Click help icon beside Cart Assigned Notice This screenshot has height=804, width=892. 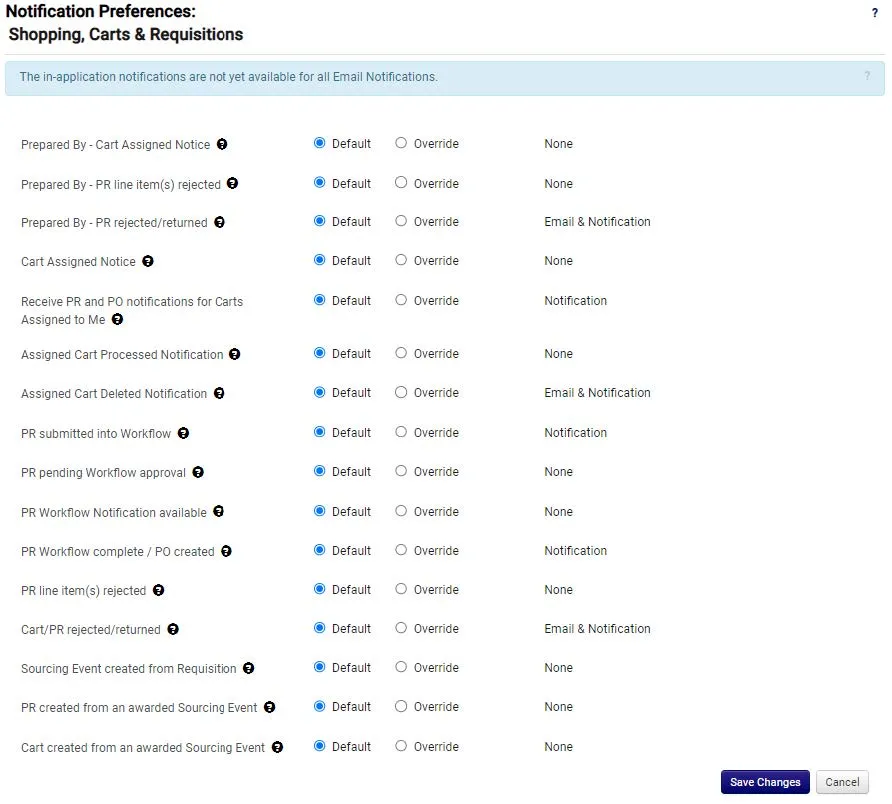147,261
